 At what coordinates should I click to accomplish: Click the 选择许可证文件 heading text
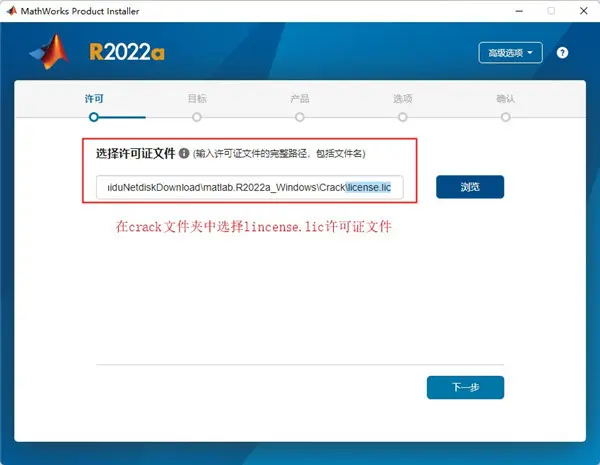coord(135,153)
